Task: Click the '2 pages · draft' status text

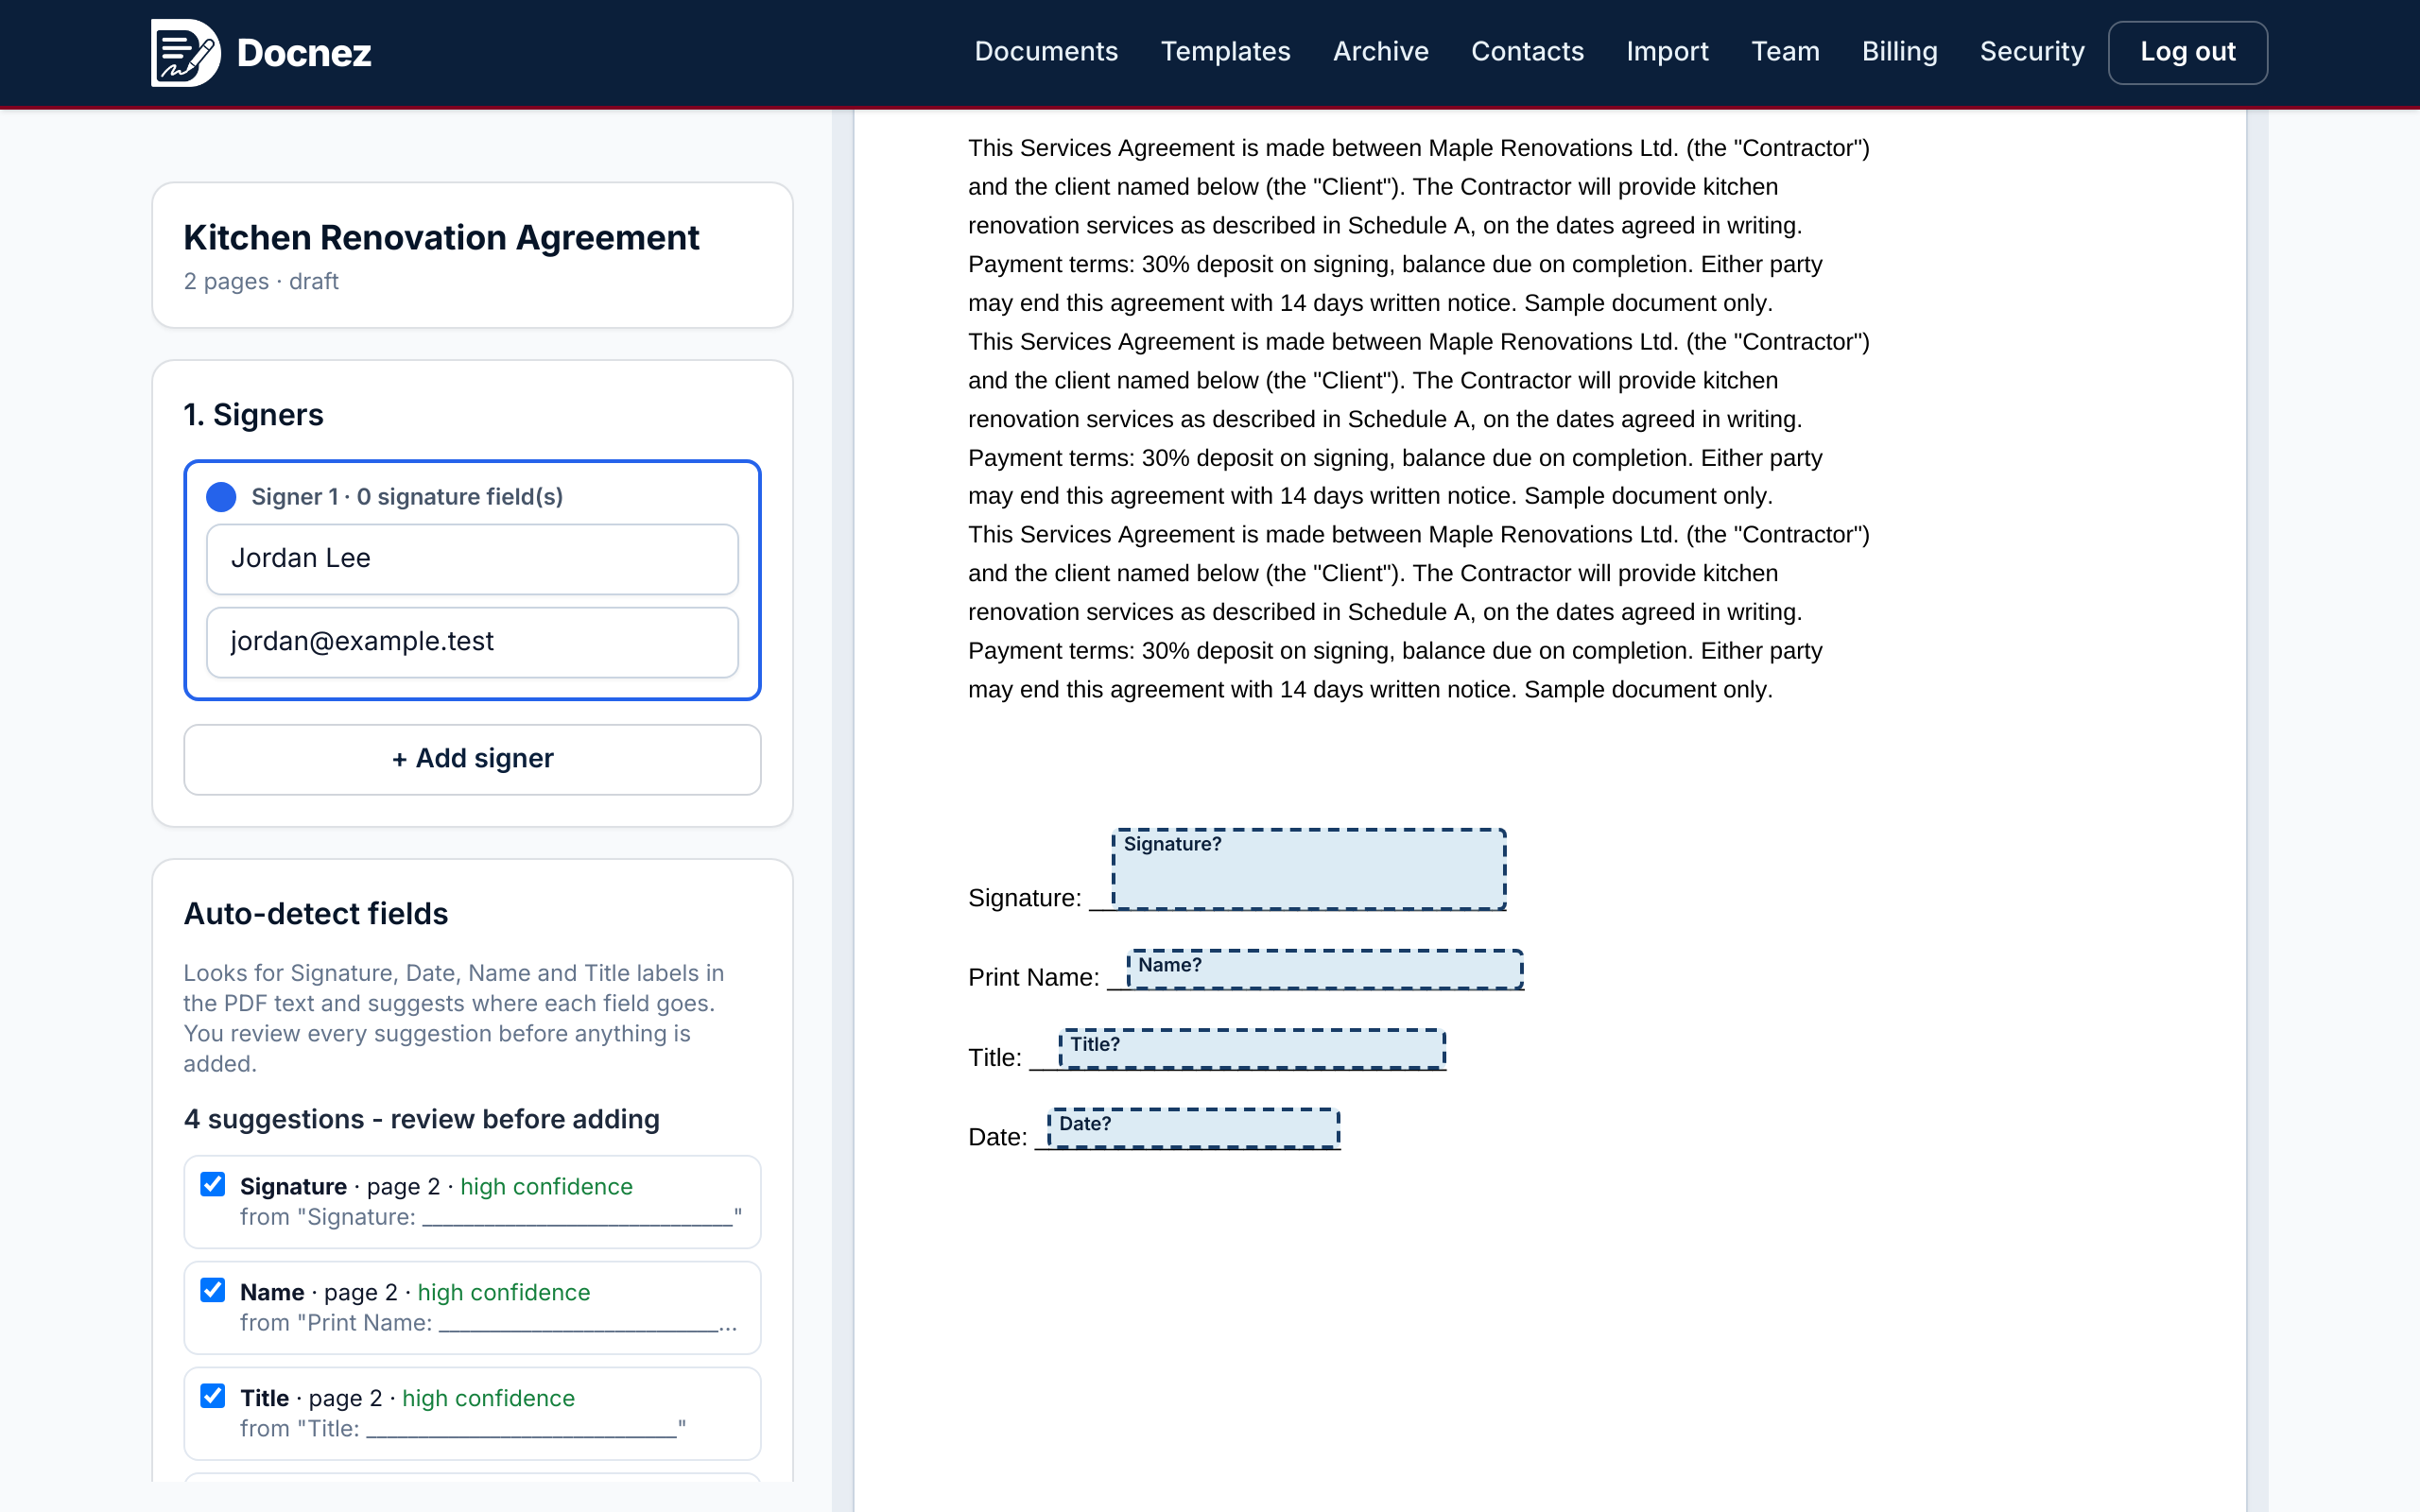Action: tap(261, 282)
